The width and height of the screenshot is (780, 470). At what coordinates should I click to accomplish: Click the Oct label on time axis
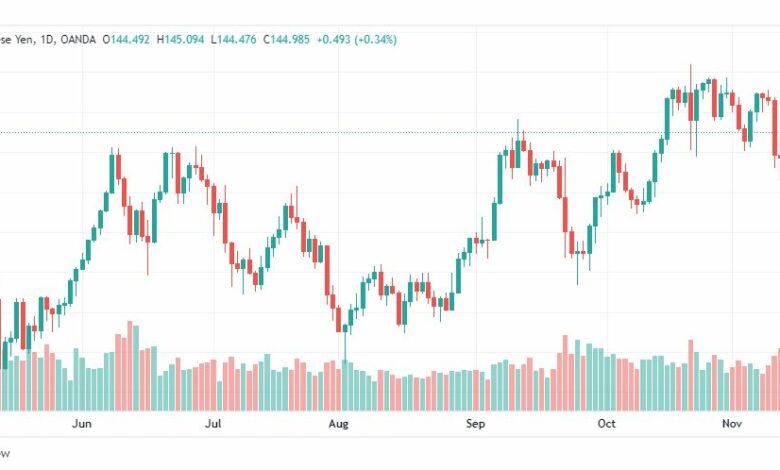click(606, 424)
